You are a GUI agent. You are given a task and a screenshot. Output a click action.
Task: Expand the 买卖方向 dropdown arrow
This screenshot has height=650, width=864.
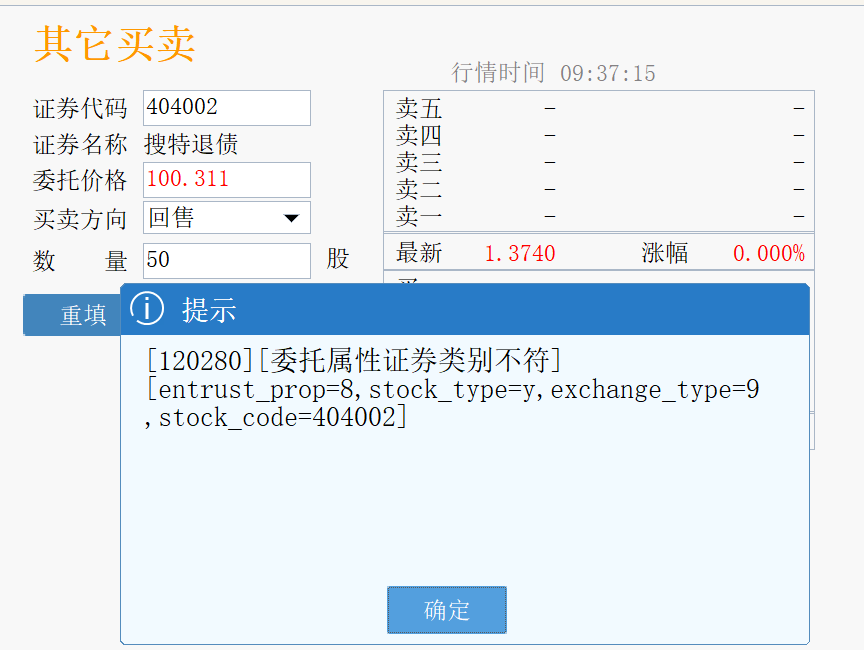(x=292, y=218)
